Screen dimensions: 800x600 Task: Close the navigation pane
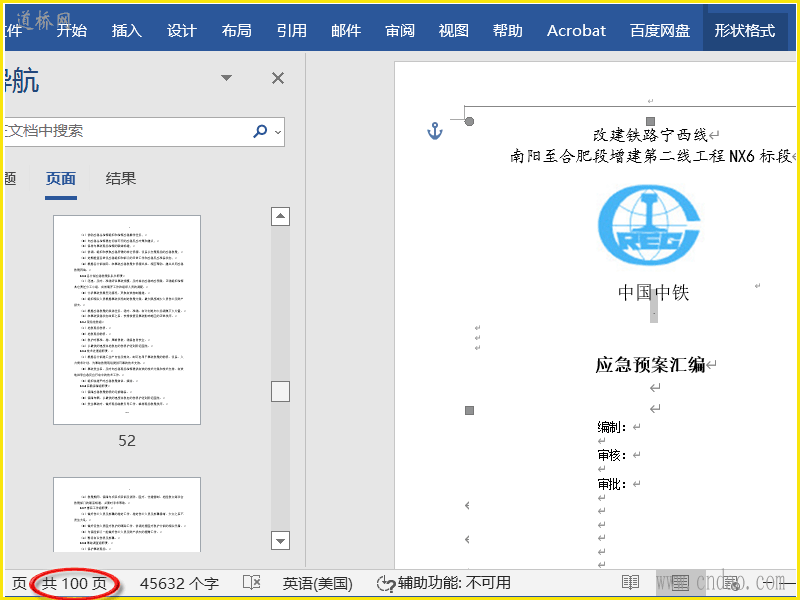click(278, 78)
